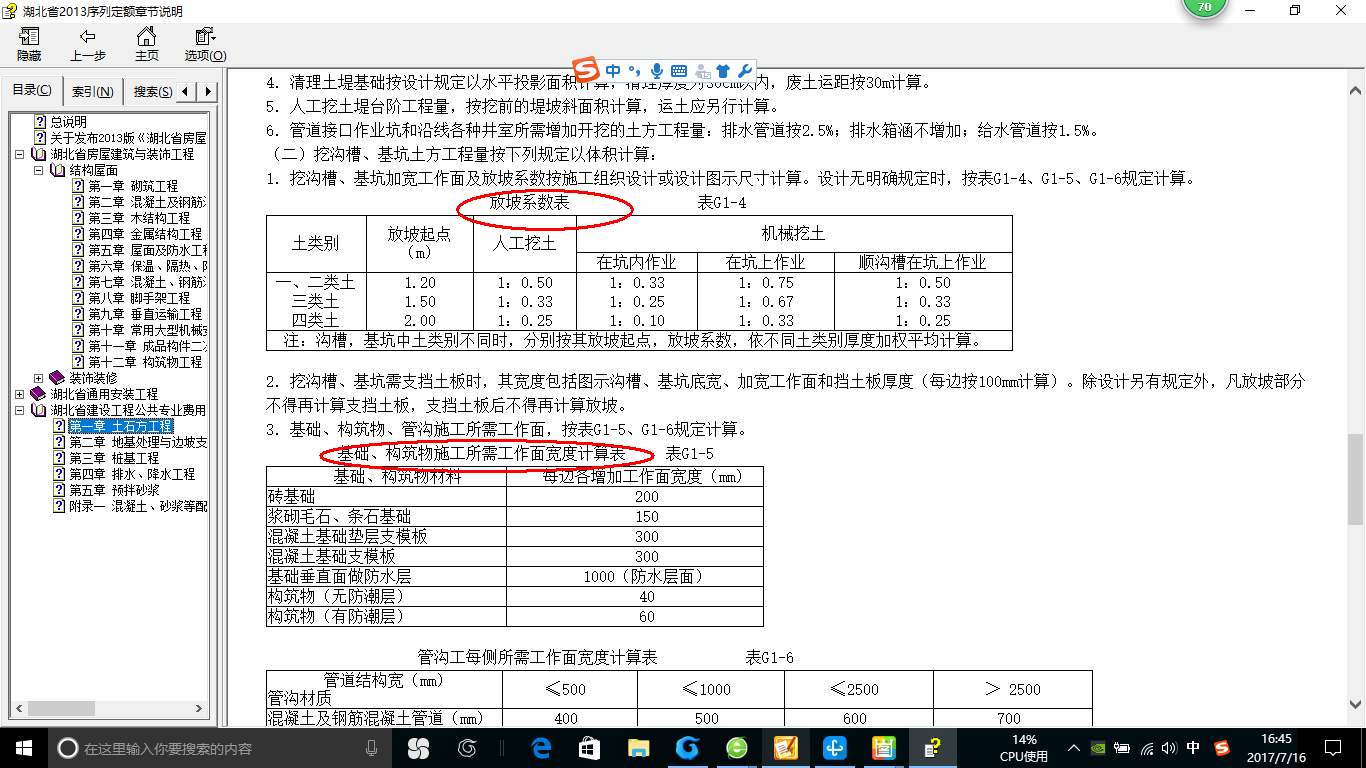Image resolution: width=1366 pixels, height=768 pixels.
Task: Select 第二章 地基处理与边坡支 topic
Action: pyautogui.click(x=137, y=442)
